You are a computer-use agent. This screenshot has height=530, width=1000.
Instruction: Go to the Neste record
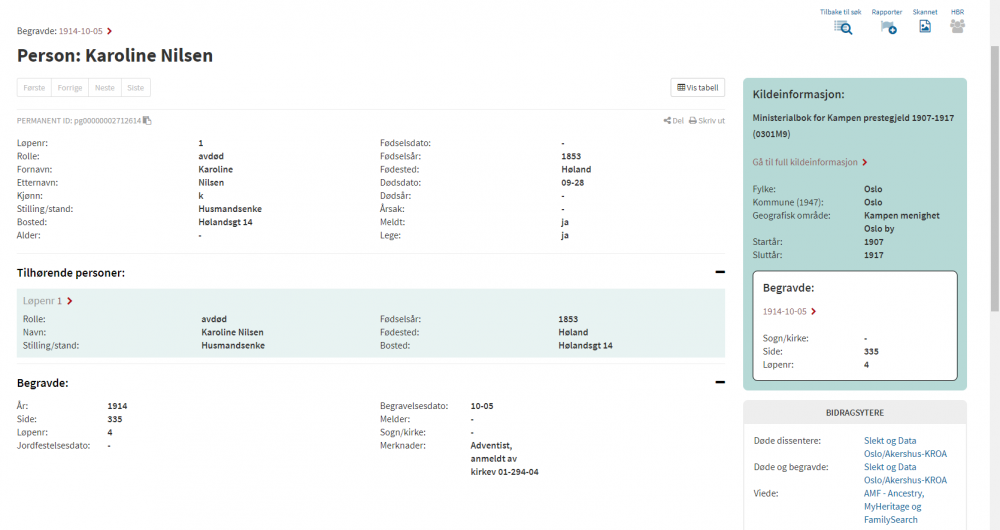104,88
